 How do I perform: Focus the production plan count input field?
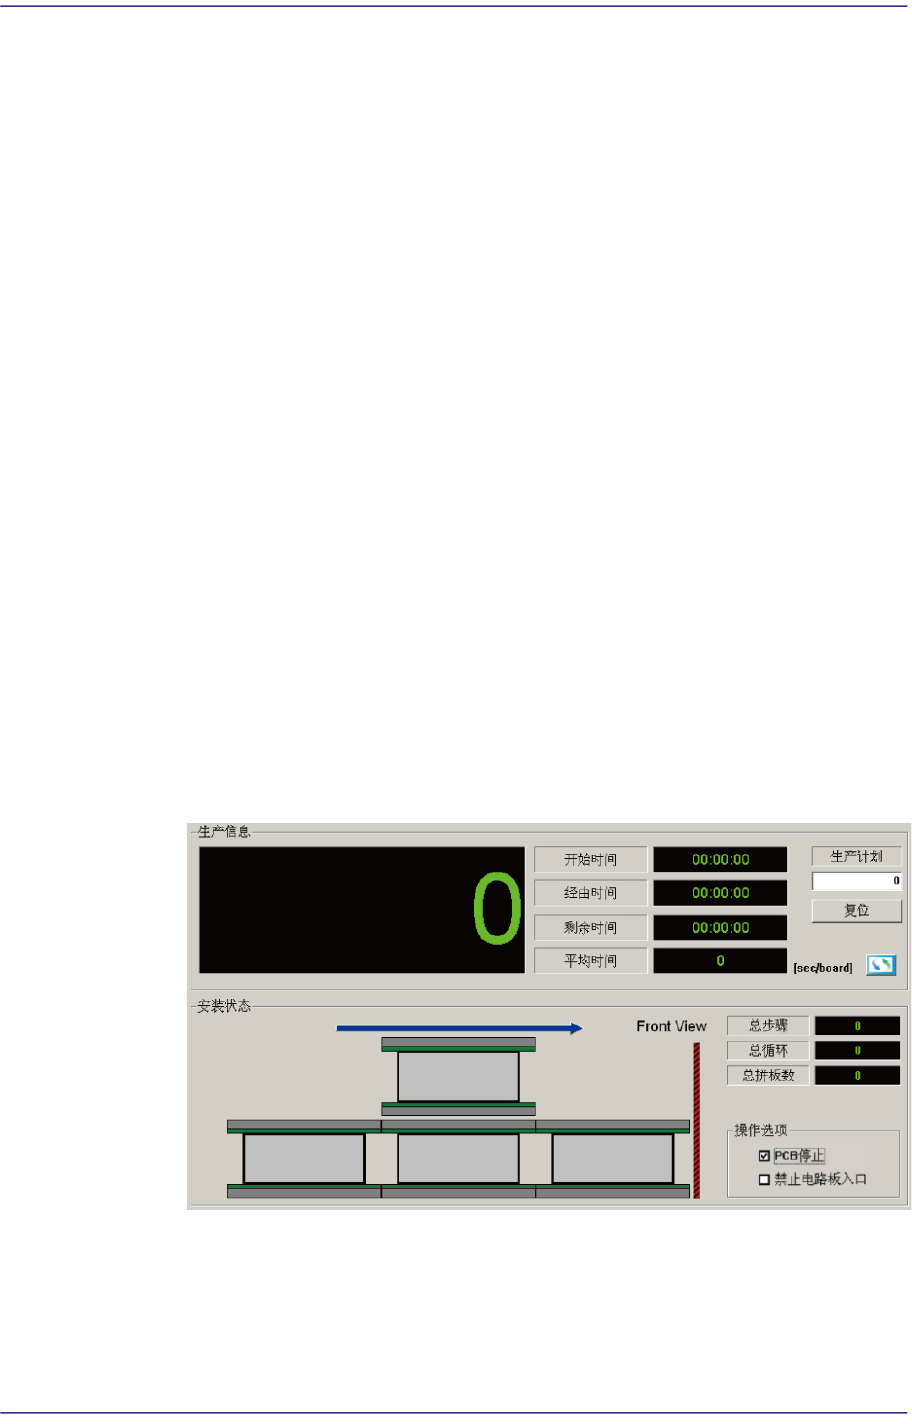click(857, 881)
